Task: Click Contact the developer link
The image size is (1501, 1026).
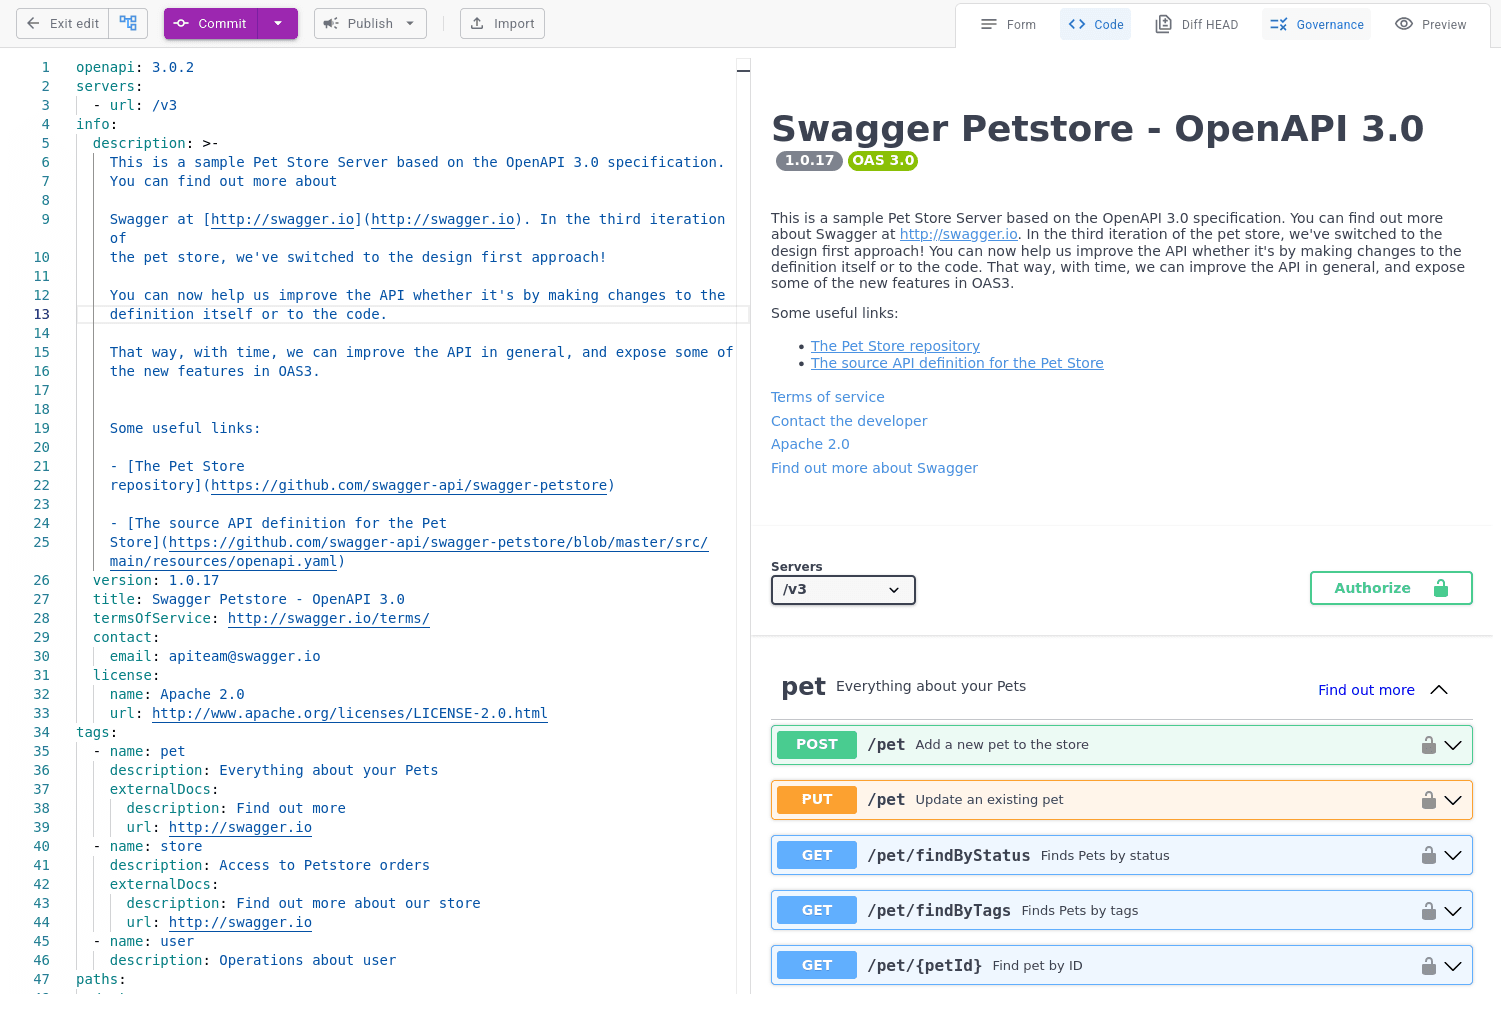Action: pyautogui.click(x=849, y=421)
